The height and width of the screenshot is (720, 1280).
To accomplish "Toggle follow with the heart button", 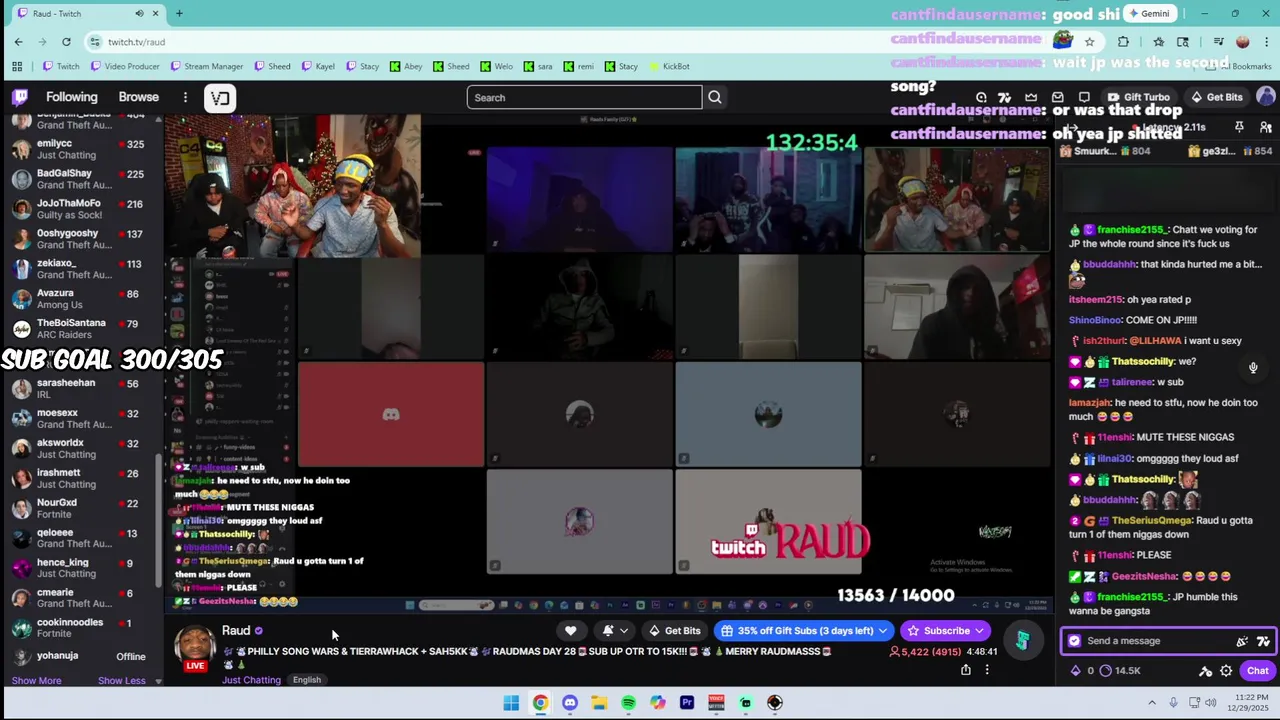I will pos(570,630).
